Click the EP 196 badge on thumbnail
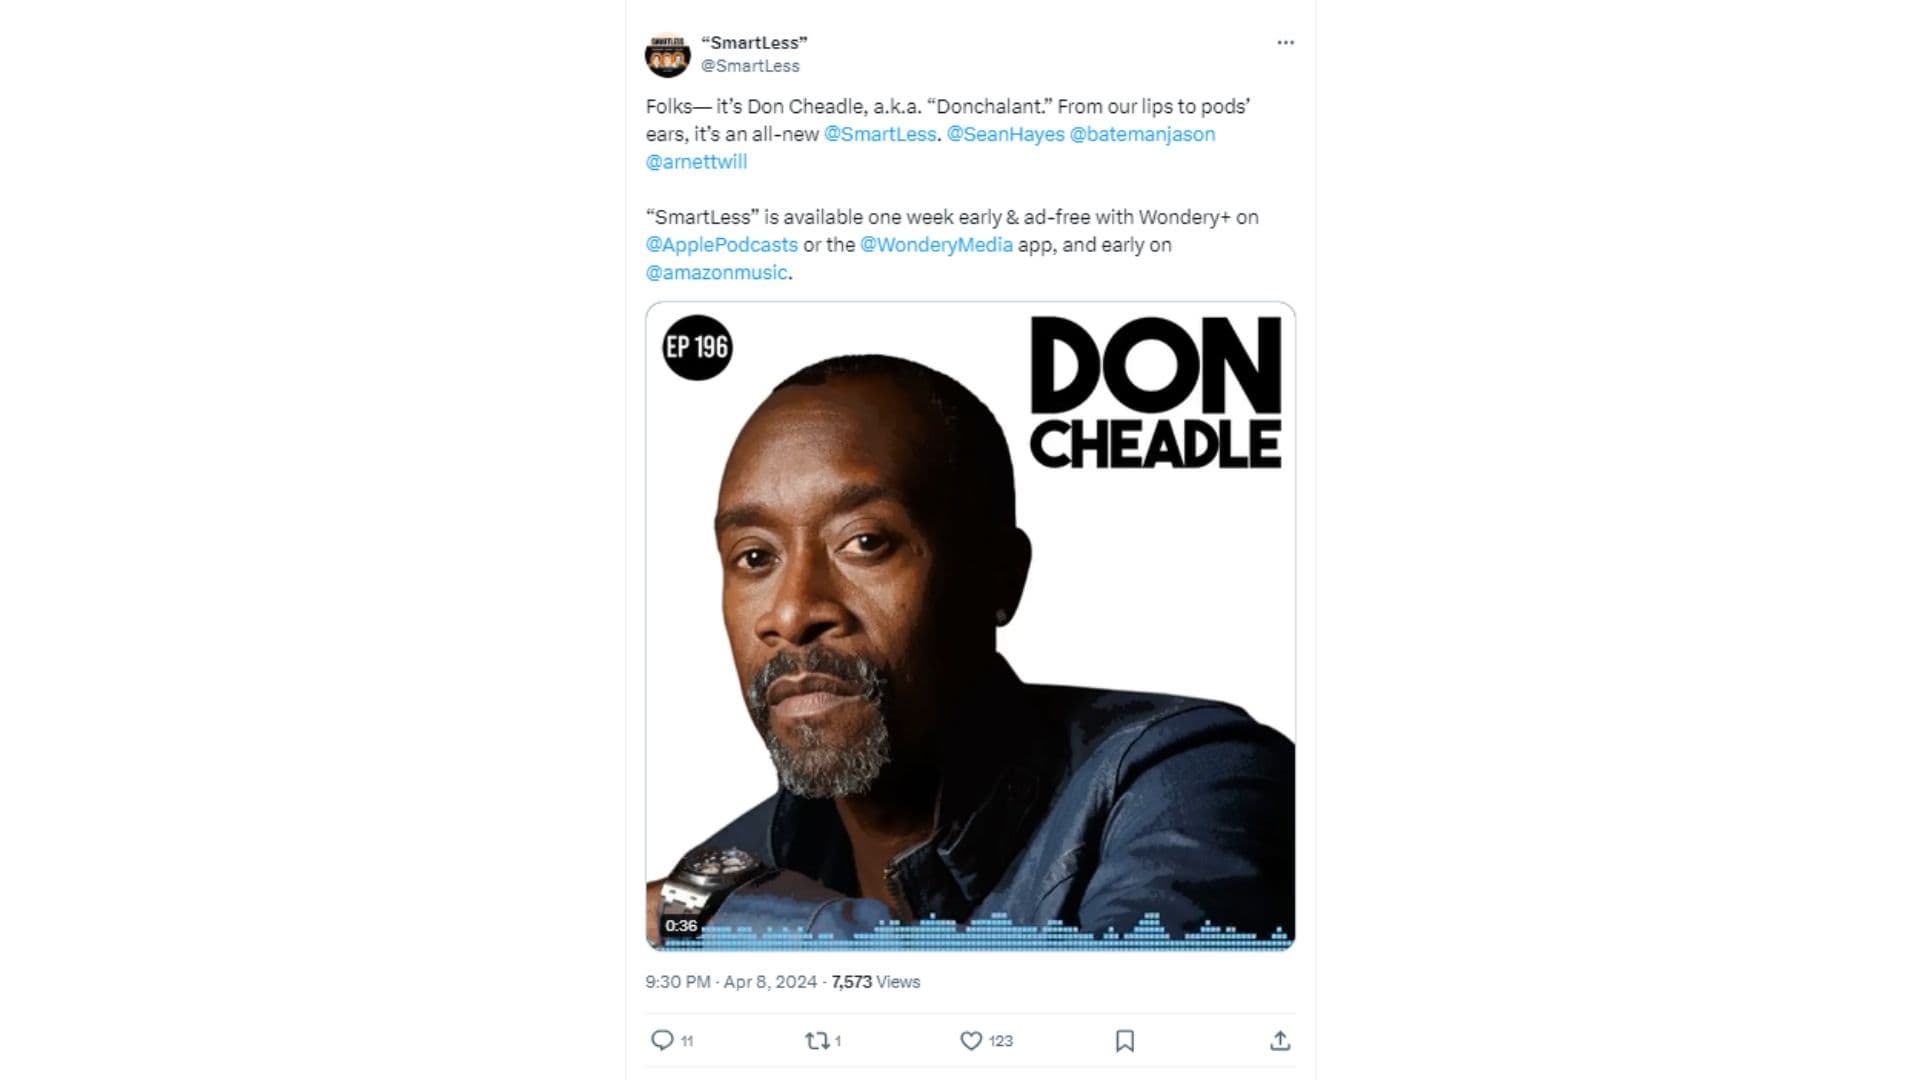1920x1080 pixels. pyautogui.click(x=697, y=347)
